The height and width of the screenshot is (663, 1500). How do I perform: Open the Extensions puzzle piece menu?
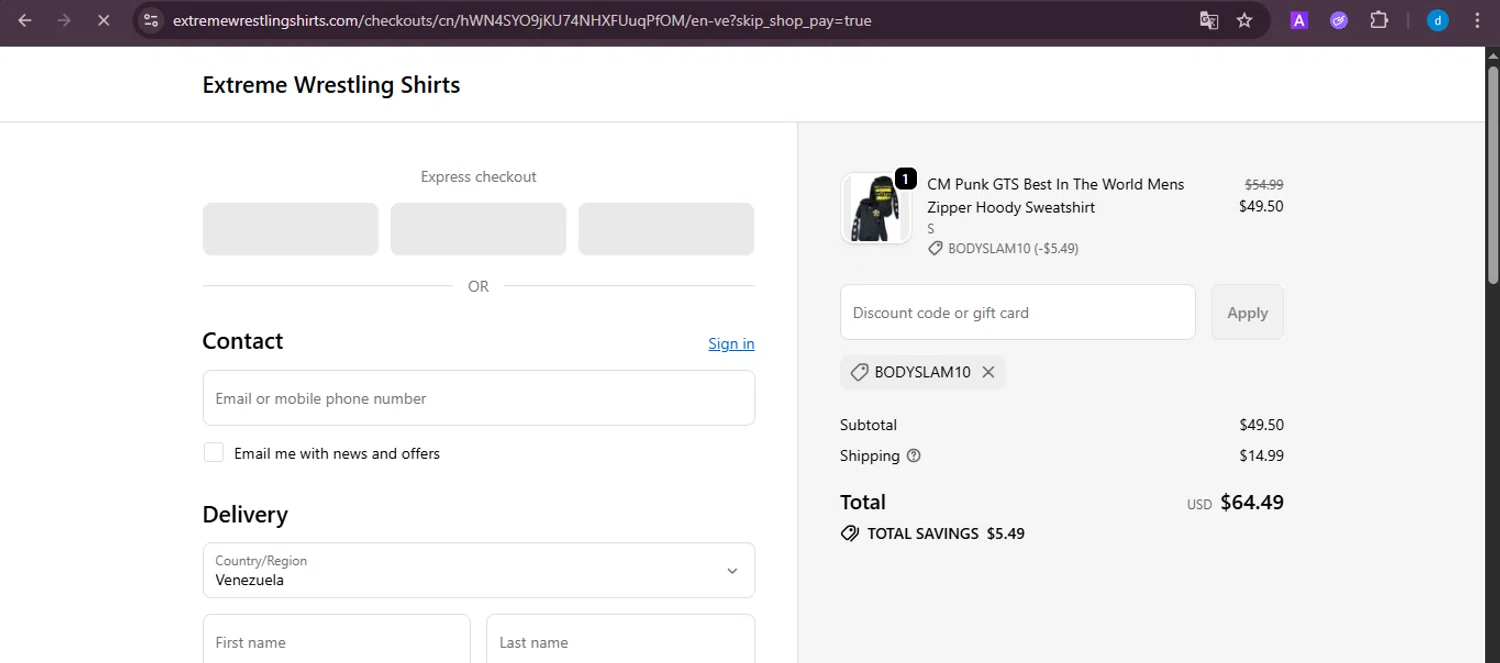1379,20
